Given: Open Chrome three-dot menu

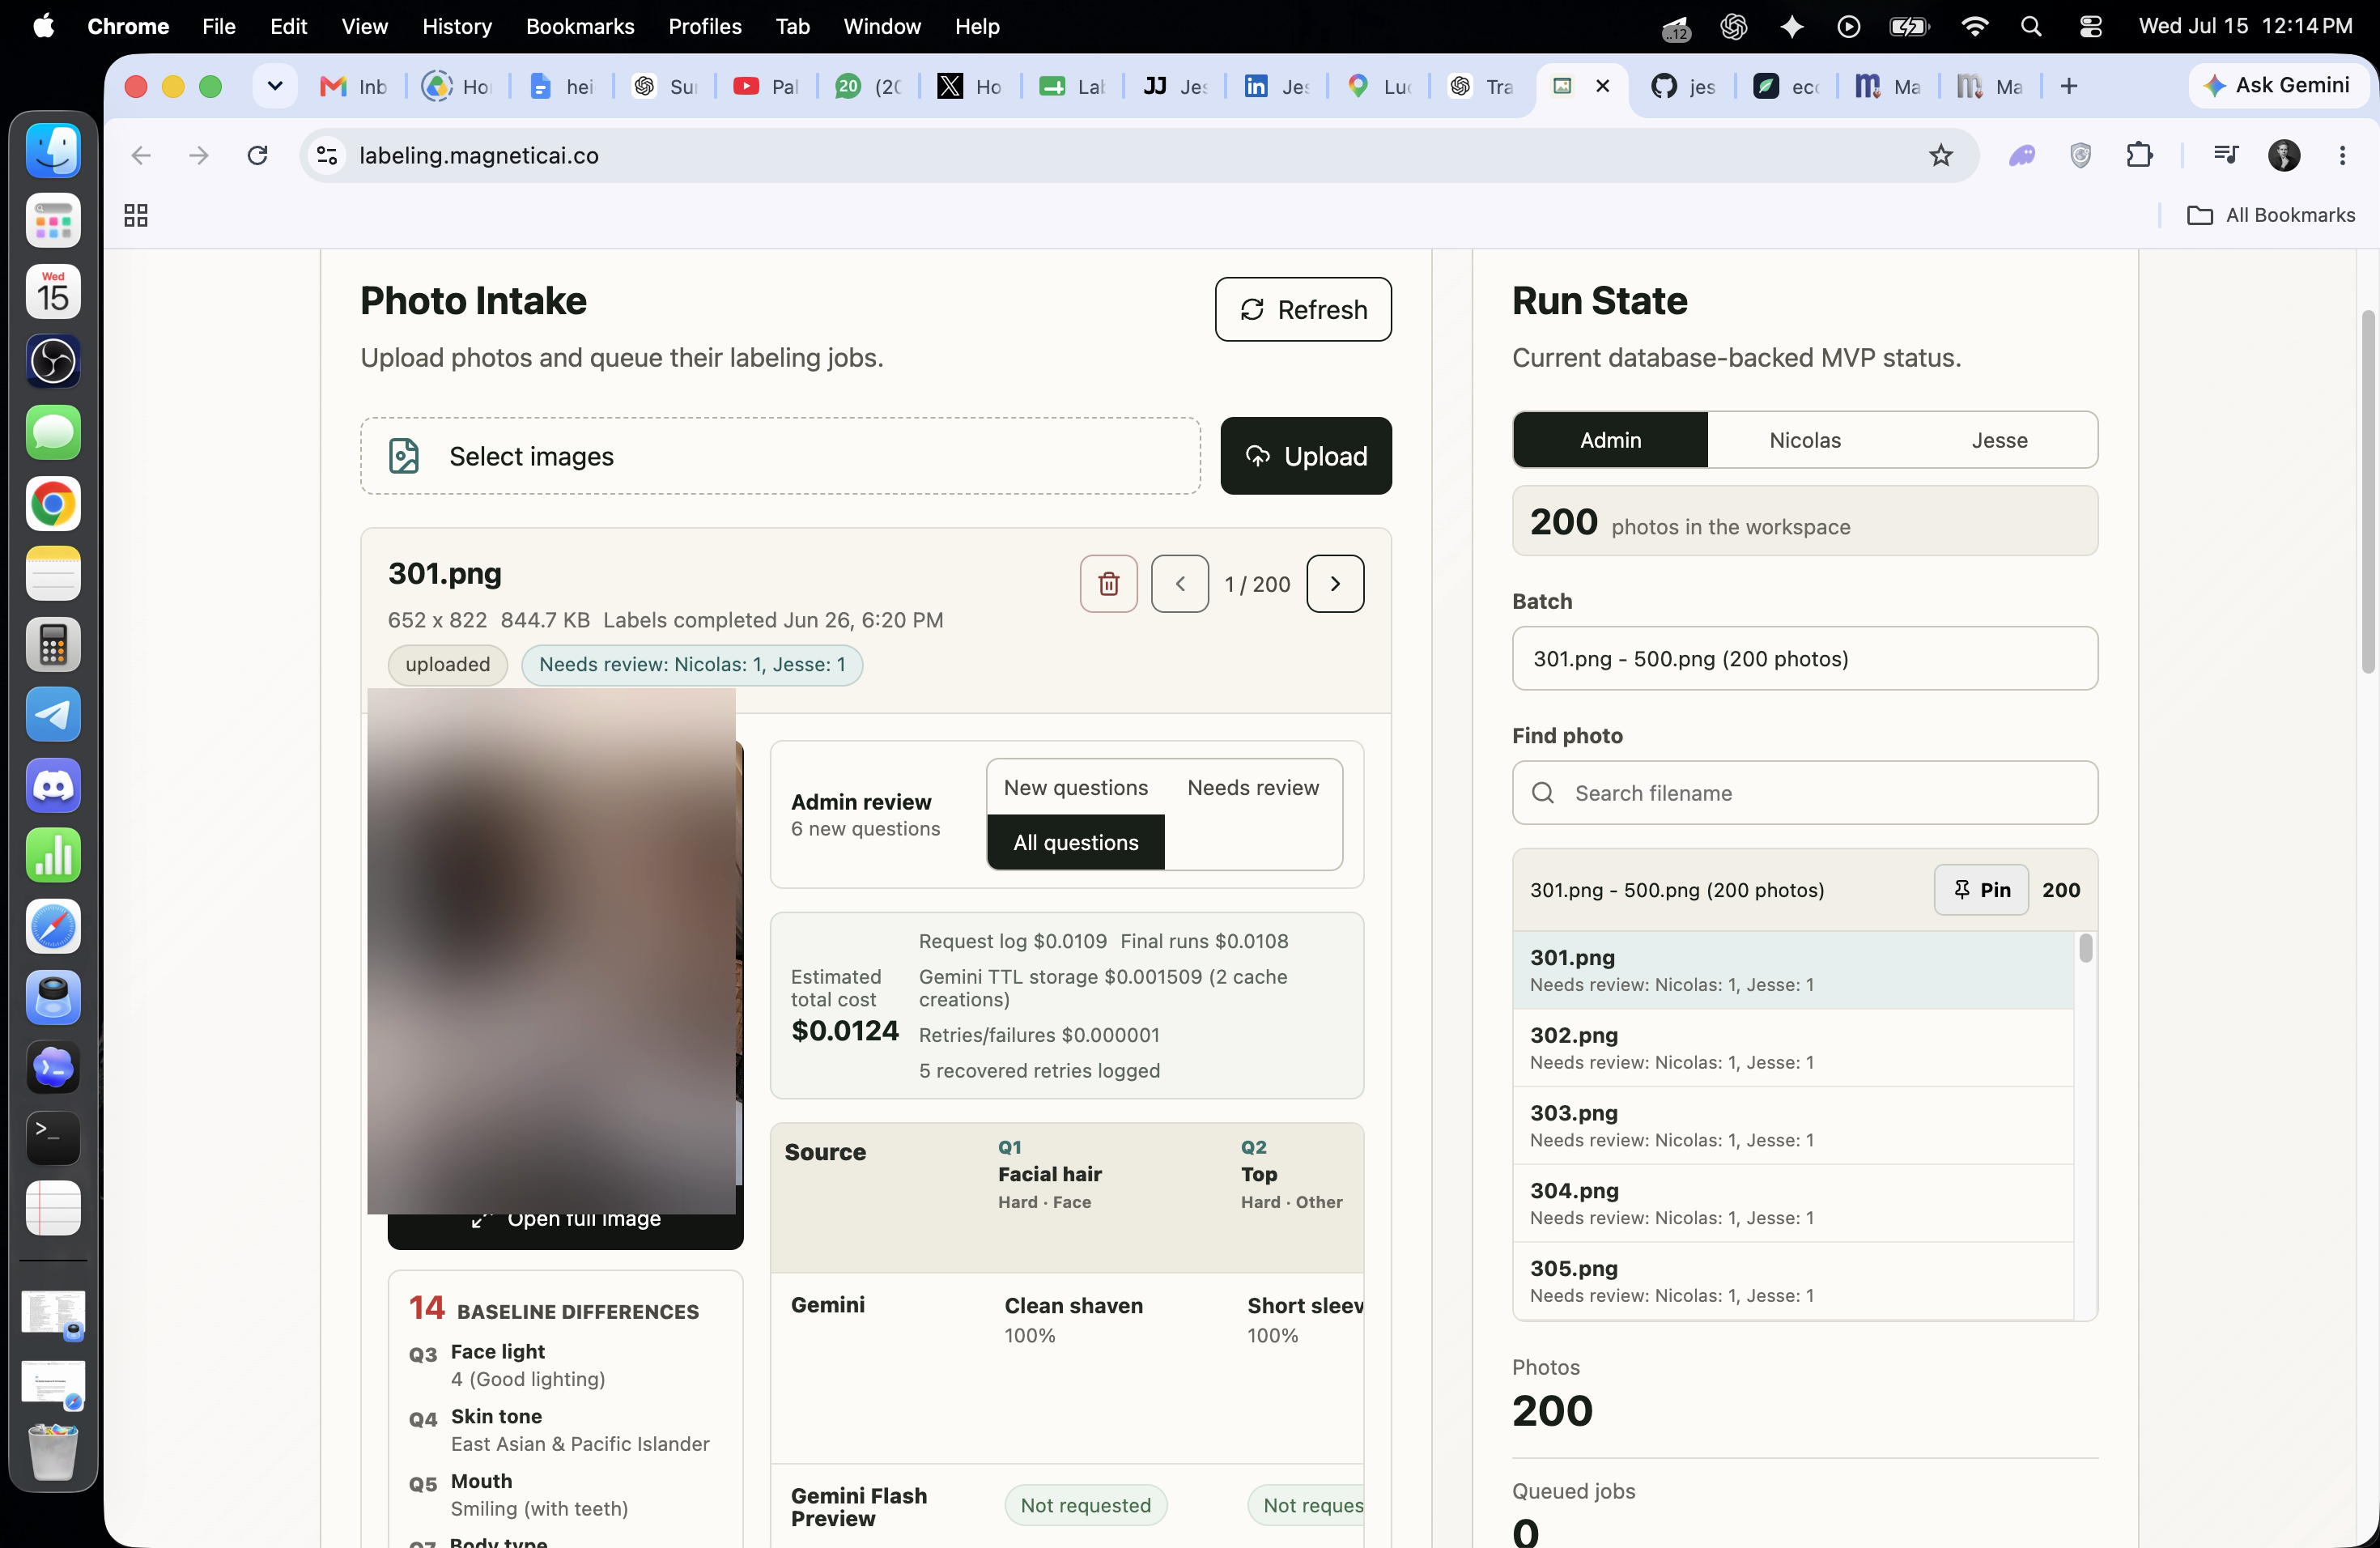Looking at the screenshot, I should point(2342,156).
